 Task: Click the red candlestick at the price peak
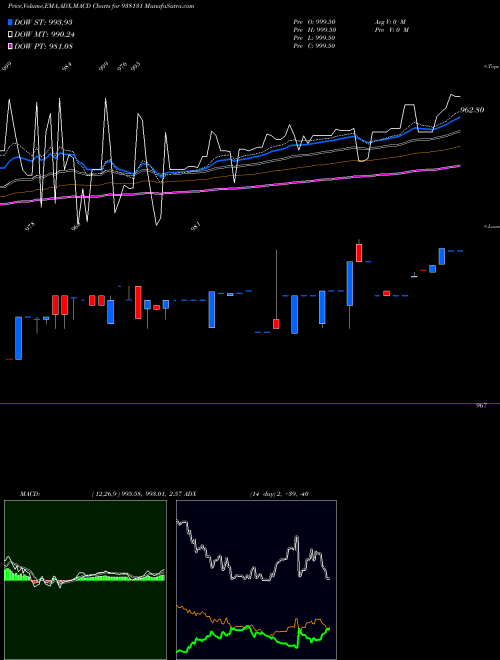click(x=359, y=253)
